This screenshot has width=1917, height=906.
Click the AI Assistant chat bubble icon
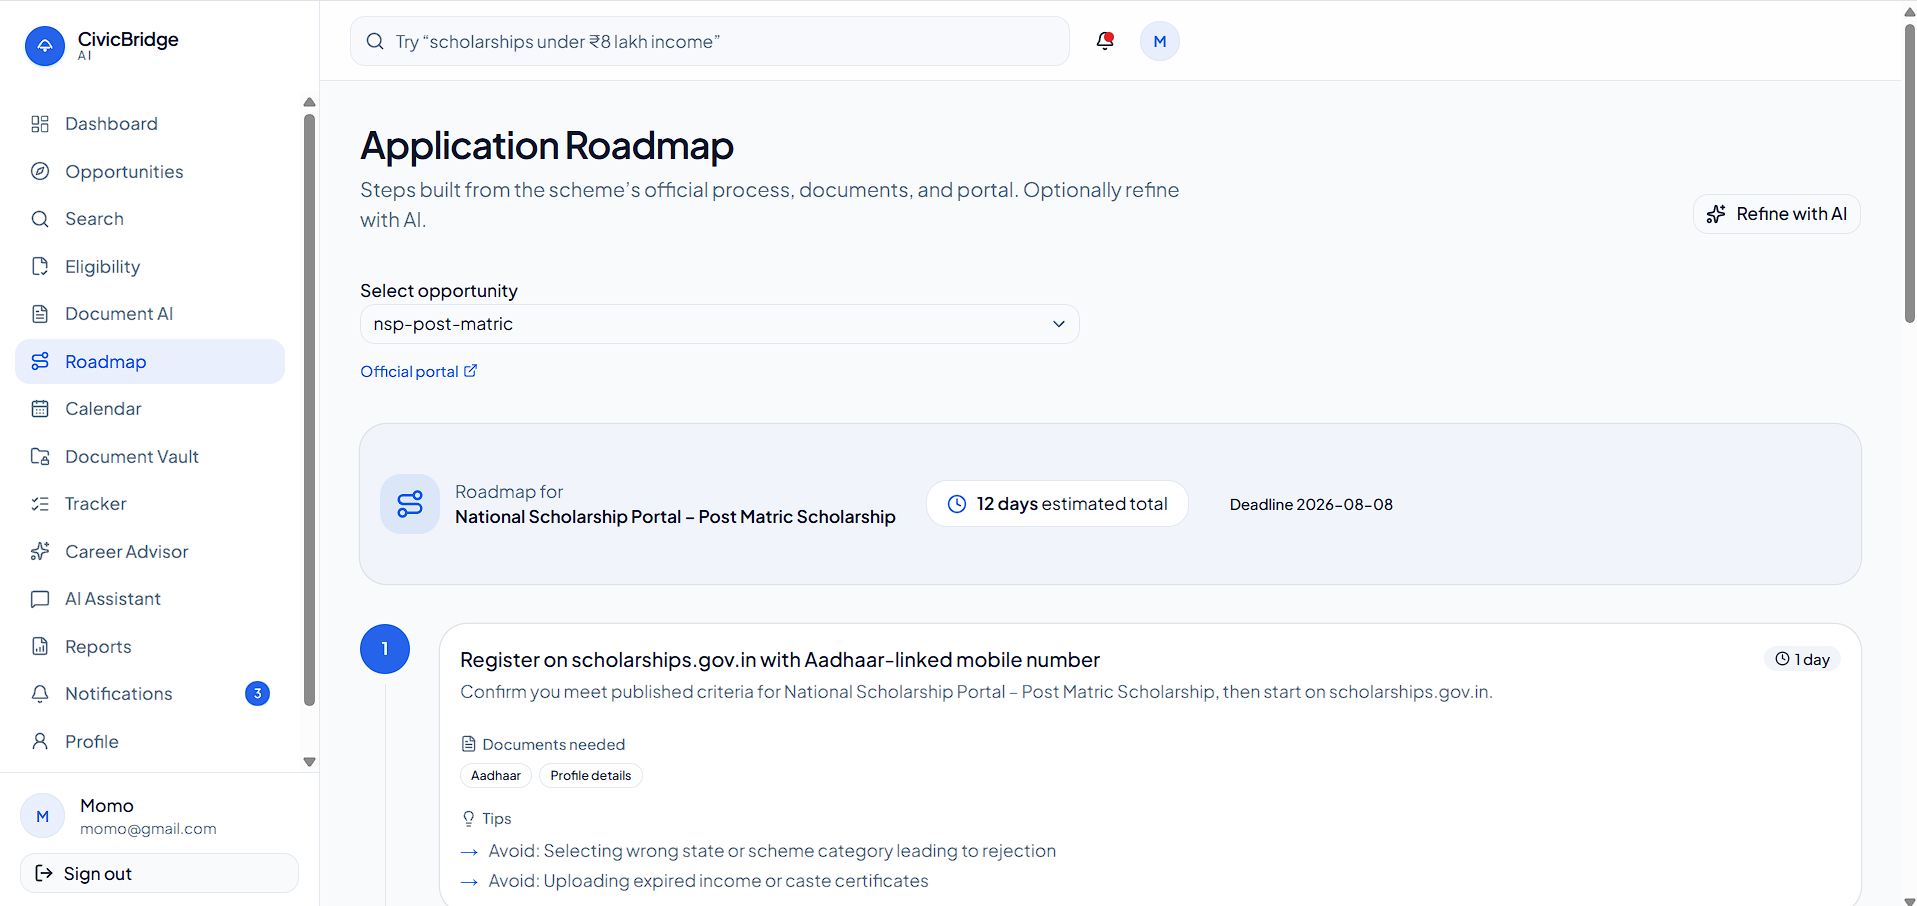[40, 599]
